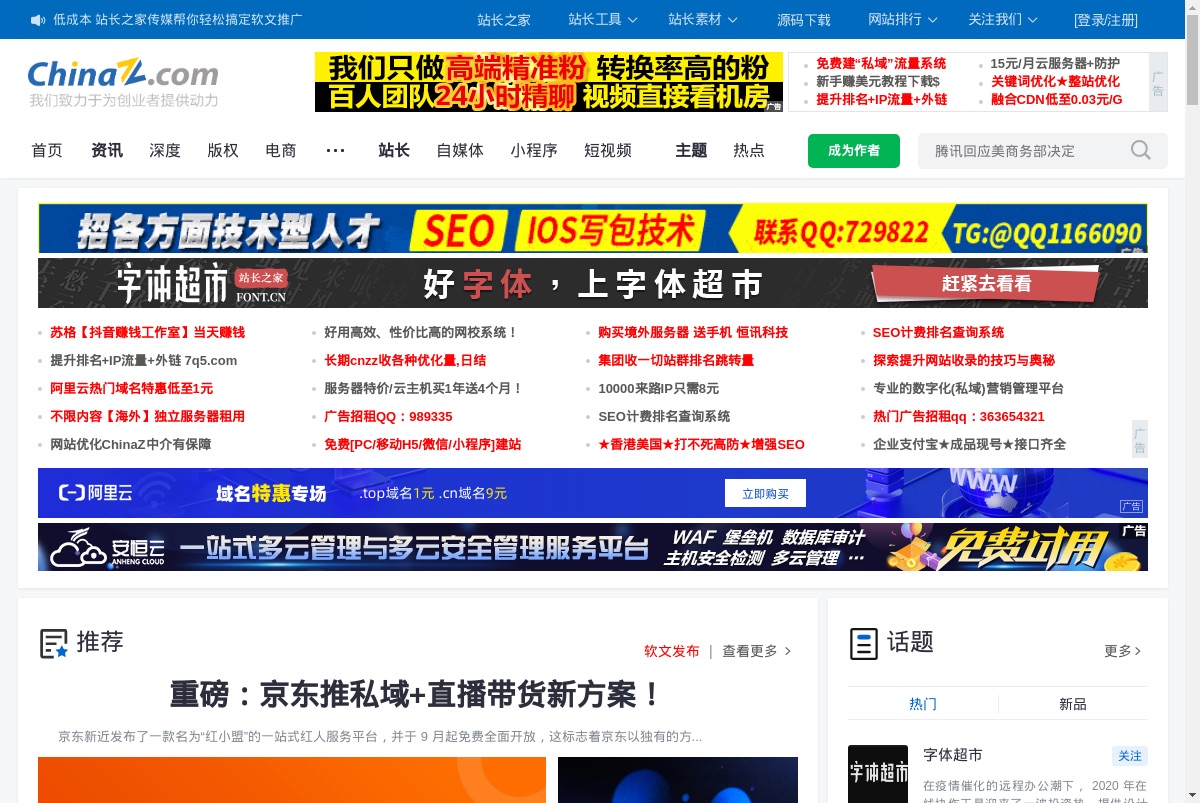
Task: Open header ad link 15元/月云服务器+防护
Action: coord(1055,63)
